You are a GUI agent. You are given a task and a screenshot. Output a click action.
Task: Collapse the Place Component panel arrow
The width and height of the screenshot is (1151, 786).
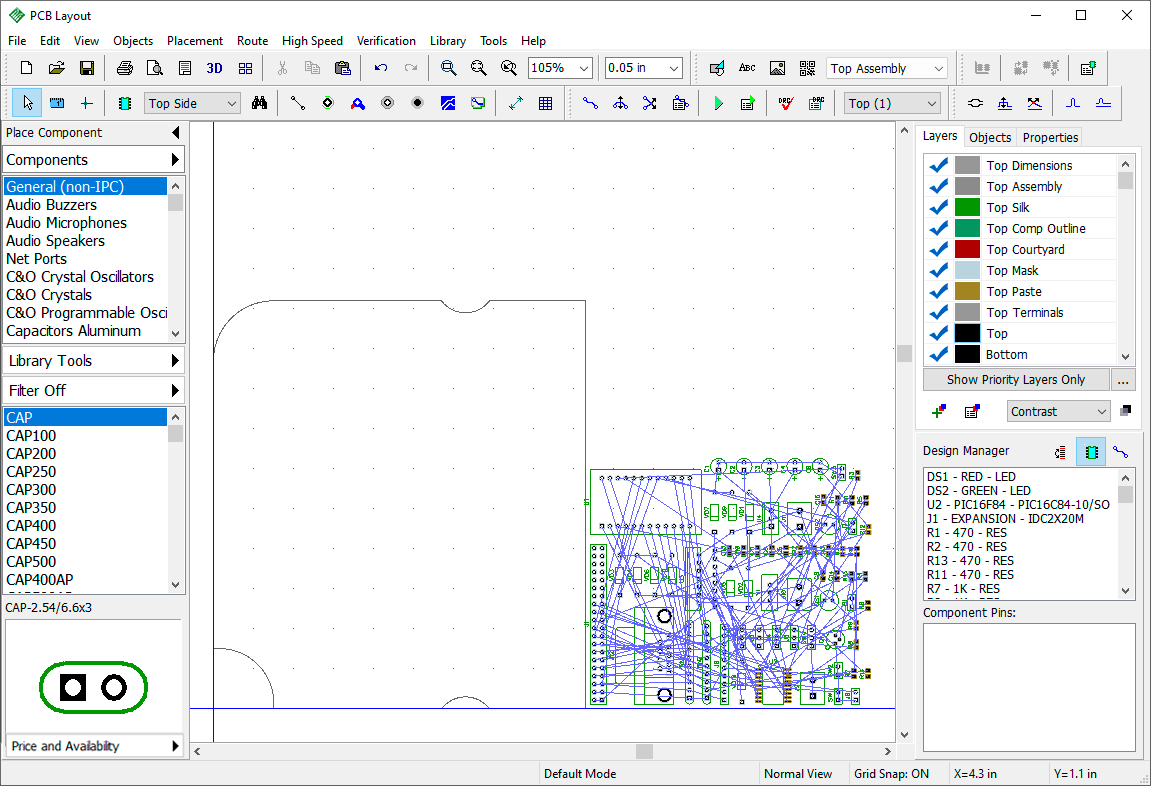point(175,133)
